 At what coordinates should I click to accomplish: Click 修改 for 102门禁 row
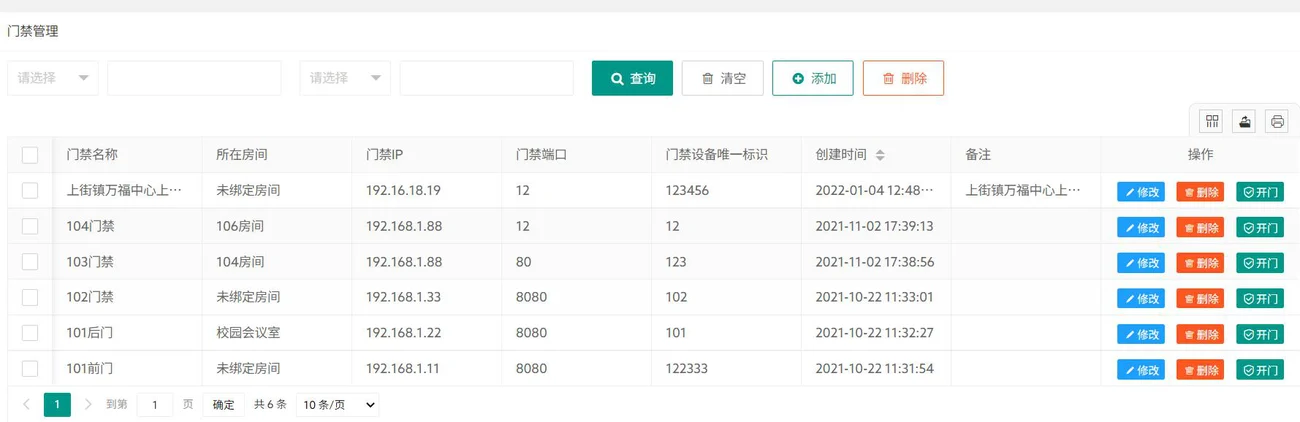[1141, 298]
